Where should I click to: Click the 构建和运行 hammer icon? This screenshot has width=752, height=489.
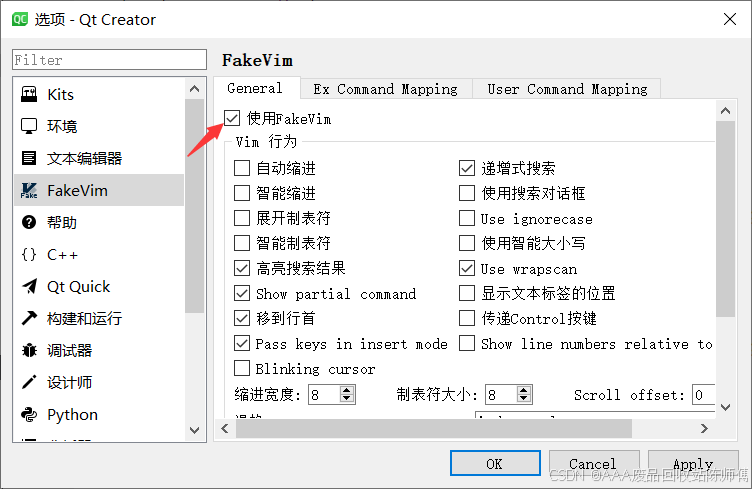click(29, 318)
